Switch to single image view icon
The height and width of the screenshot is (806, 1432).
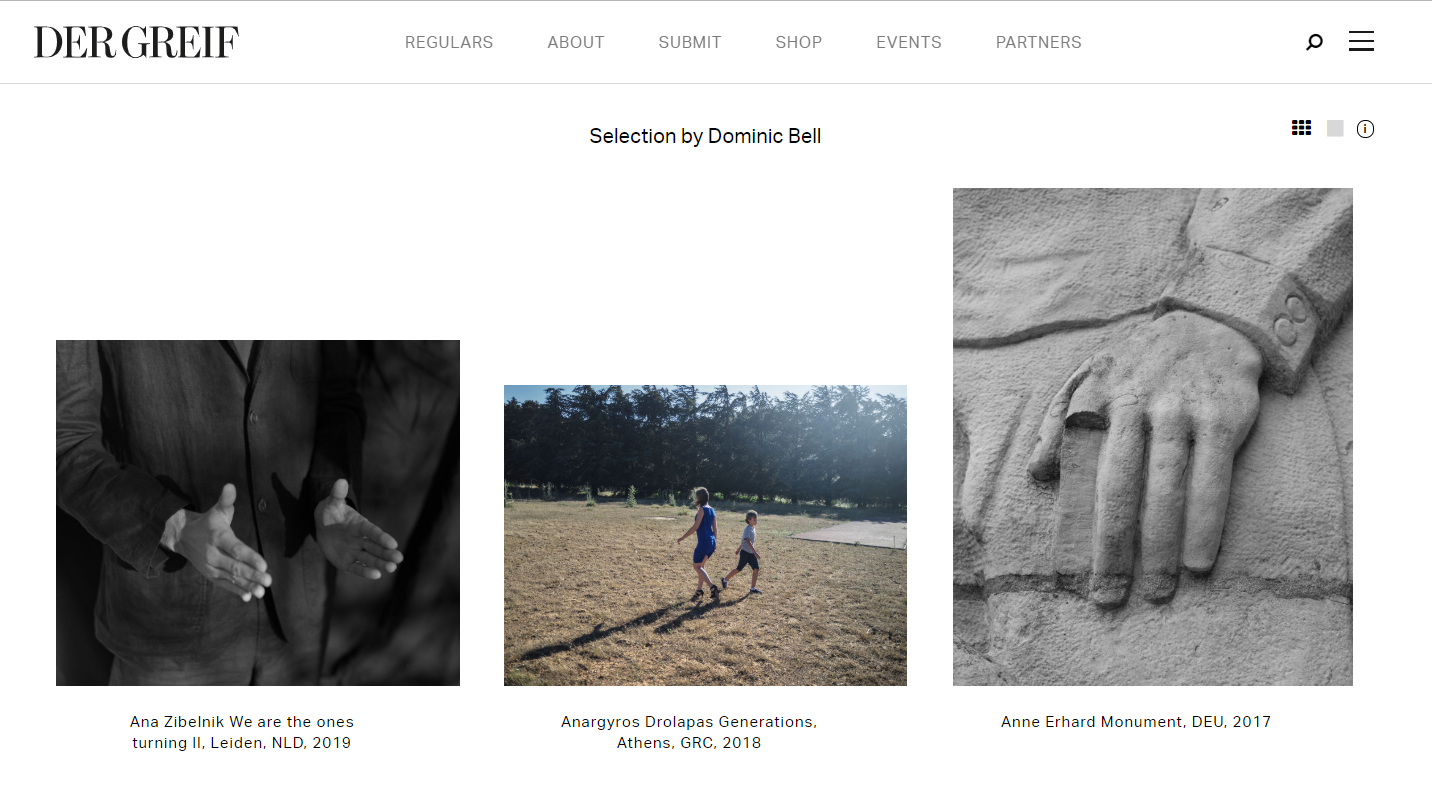[x=1335, y=128]
